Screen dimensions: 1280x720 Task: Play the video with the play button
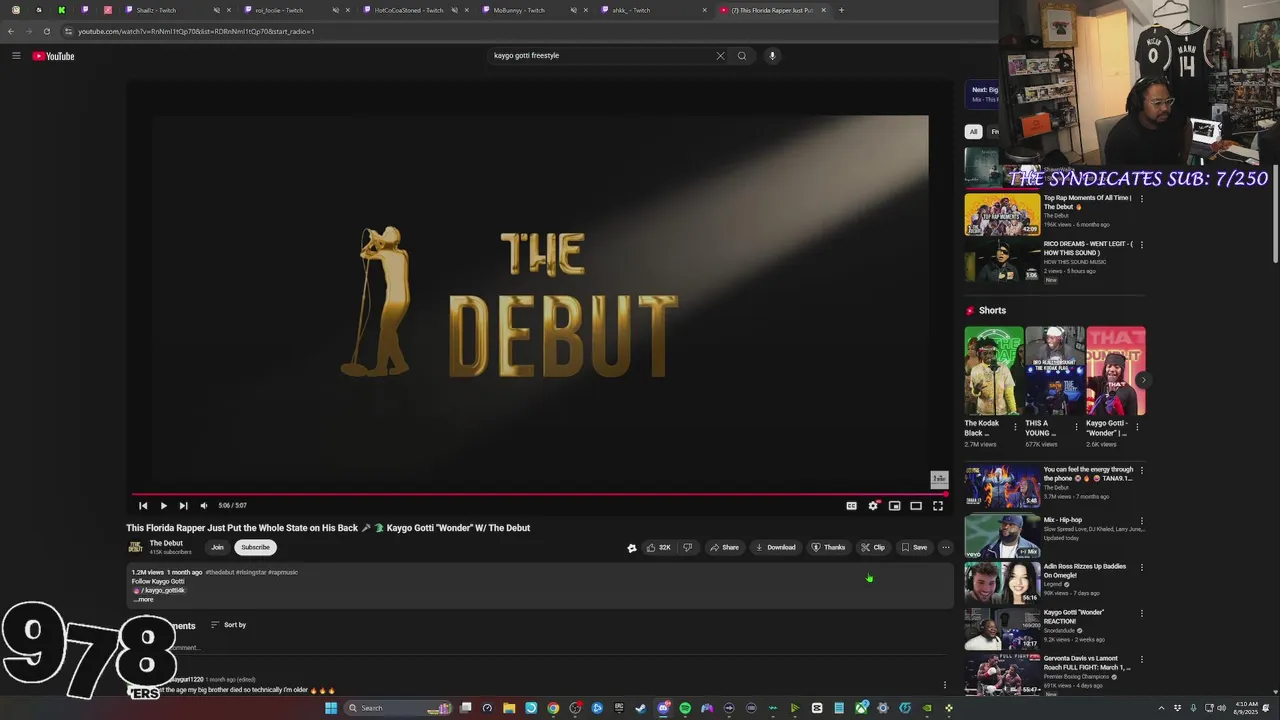pos(163,506)
